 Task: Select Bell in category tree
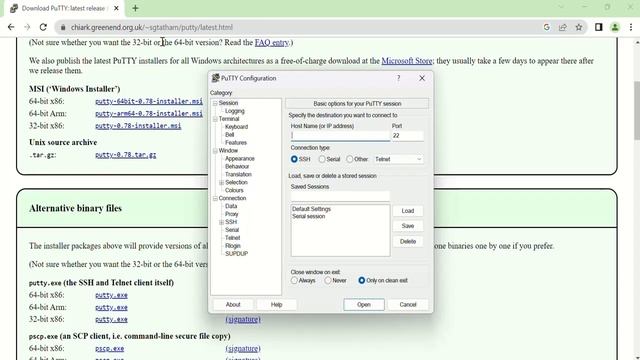click(230, 135)
